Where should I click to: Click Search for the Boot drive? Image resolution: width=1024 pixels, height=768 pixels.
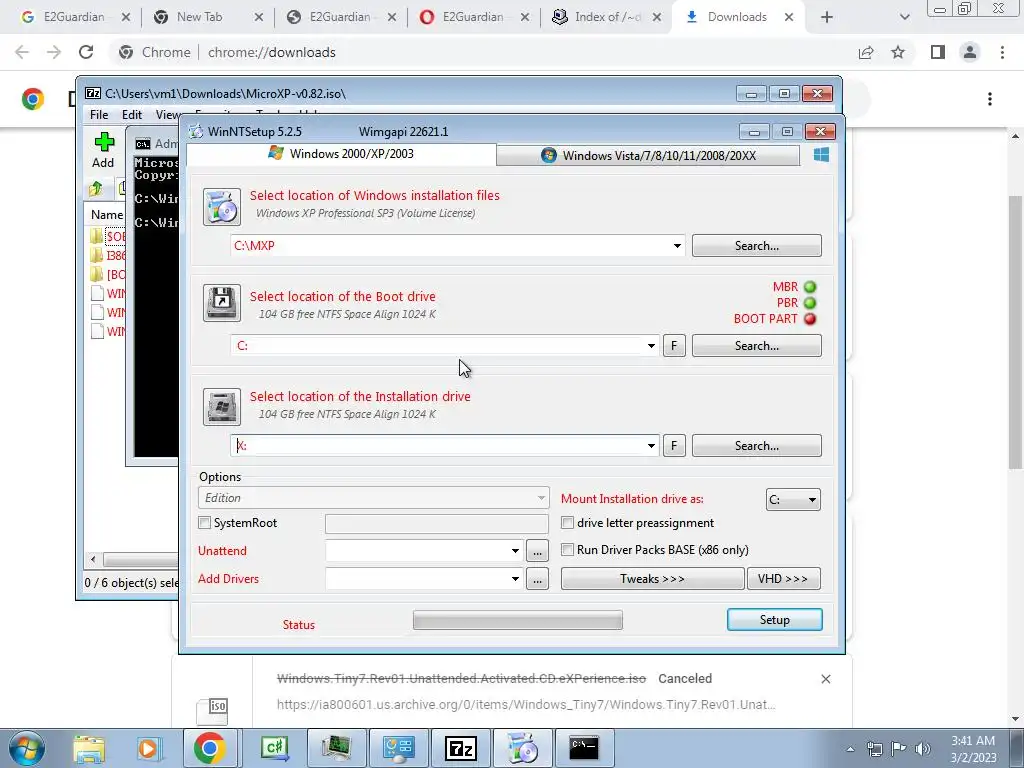click(757, 345)
